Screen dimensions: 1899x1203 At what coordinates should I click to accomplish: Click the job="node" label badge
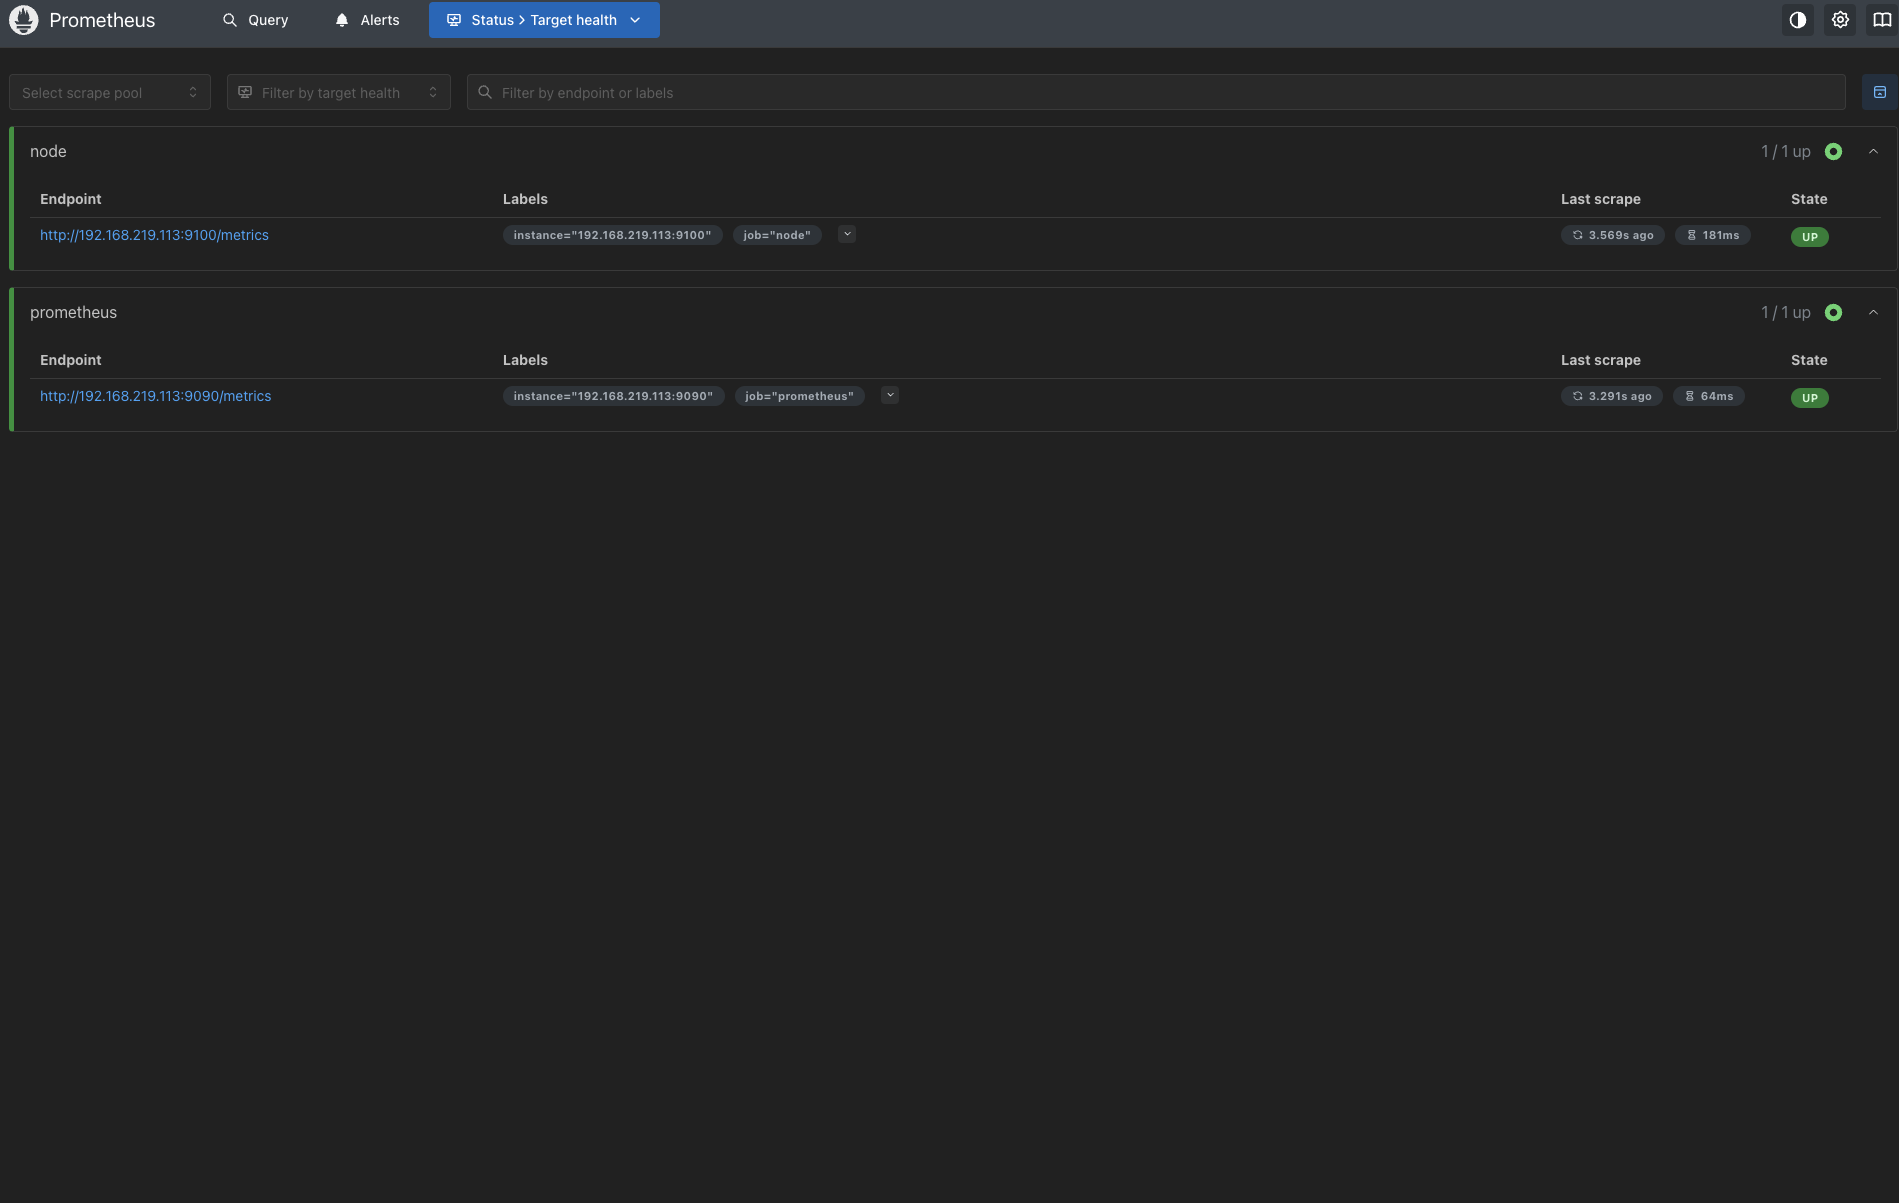(777, 235)
